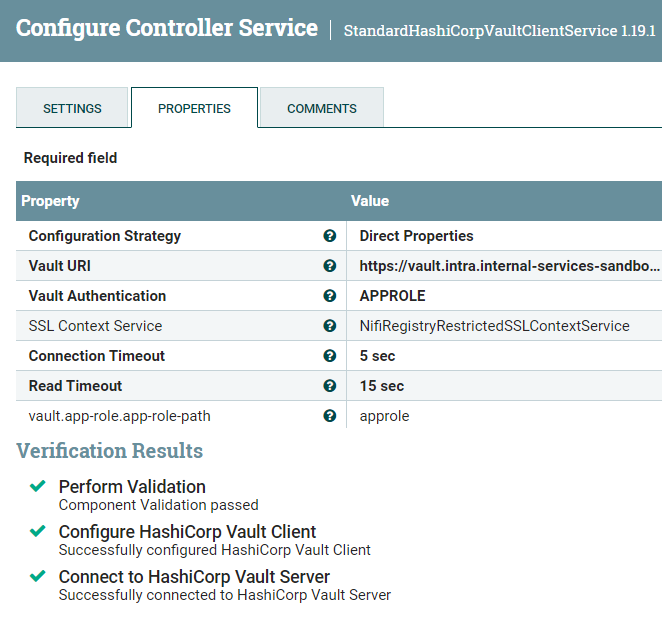This screenshot has width=662, height=640.
Task: Open Connection Timeout help icon
Action: (330, 355)
